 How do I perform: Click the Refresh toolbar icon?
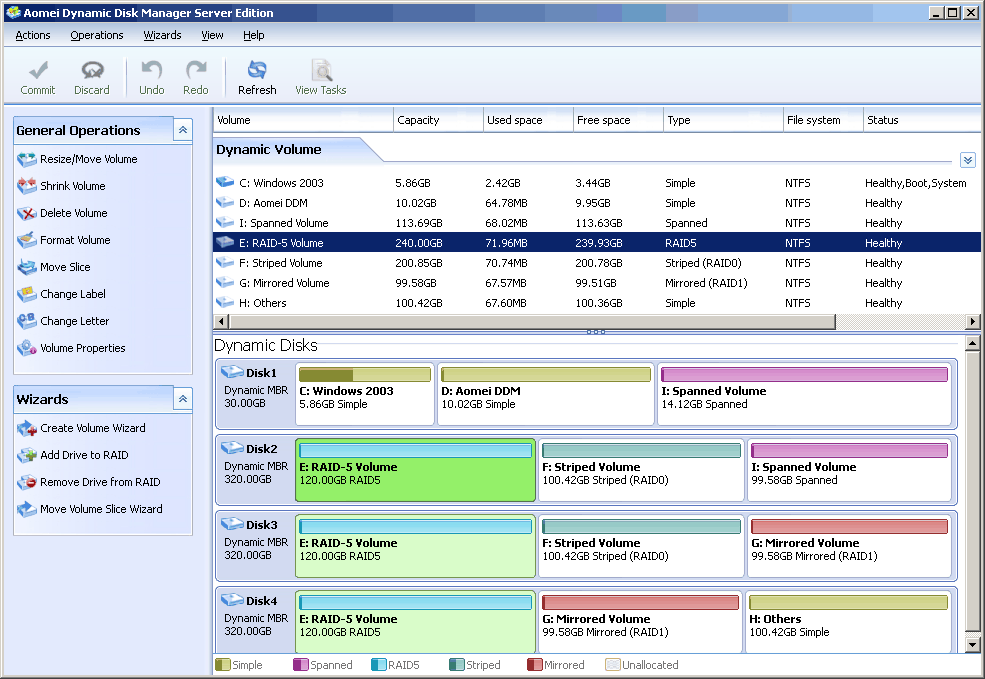tap(257, 71)
